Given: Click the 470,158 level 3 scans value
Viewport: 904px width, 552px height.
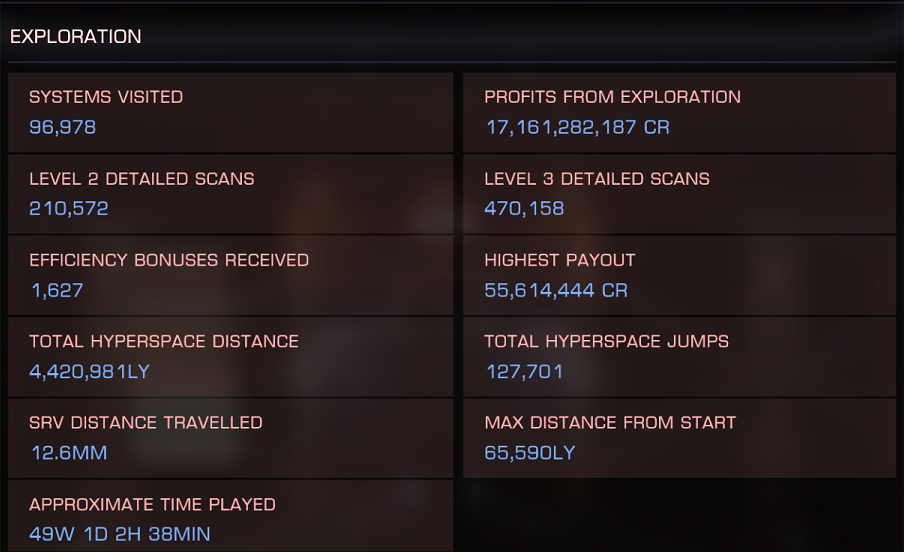Looking at the screenshot, I should point(524,208).
